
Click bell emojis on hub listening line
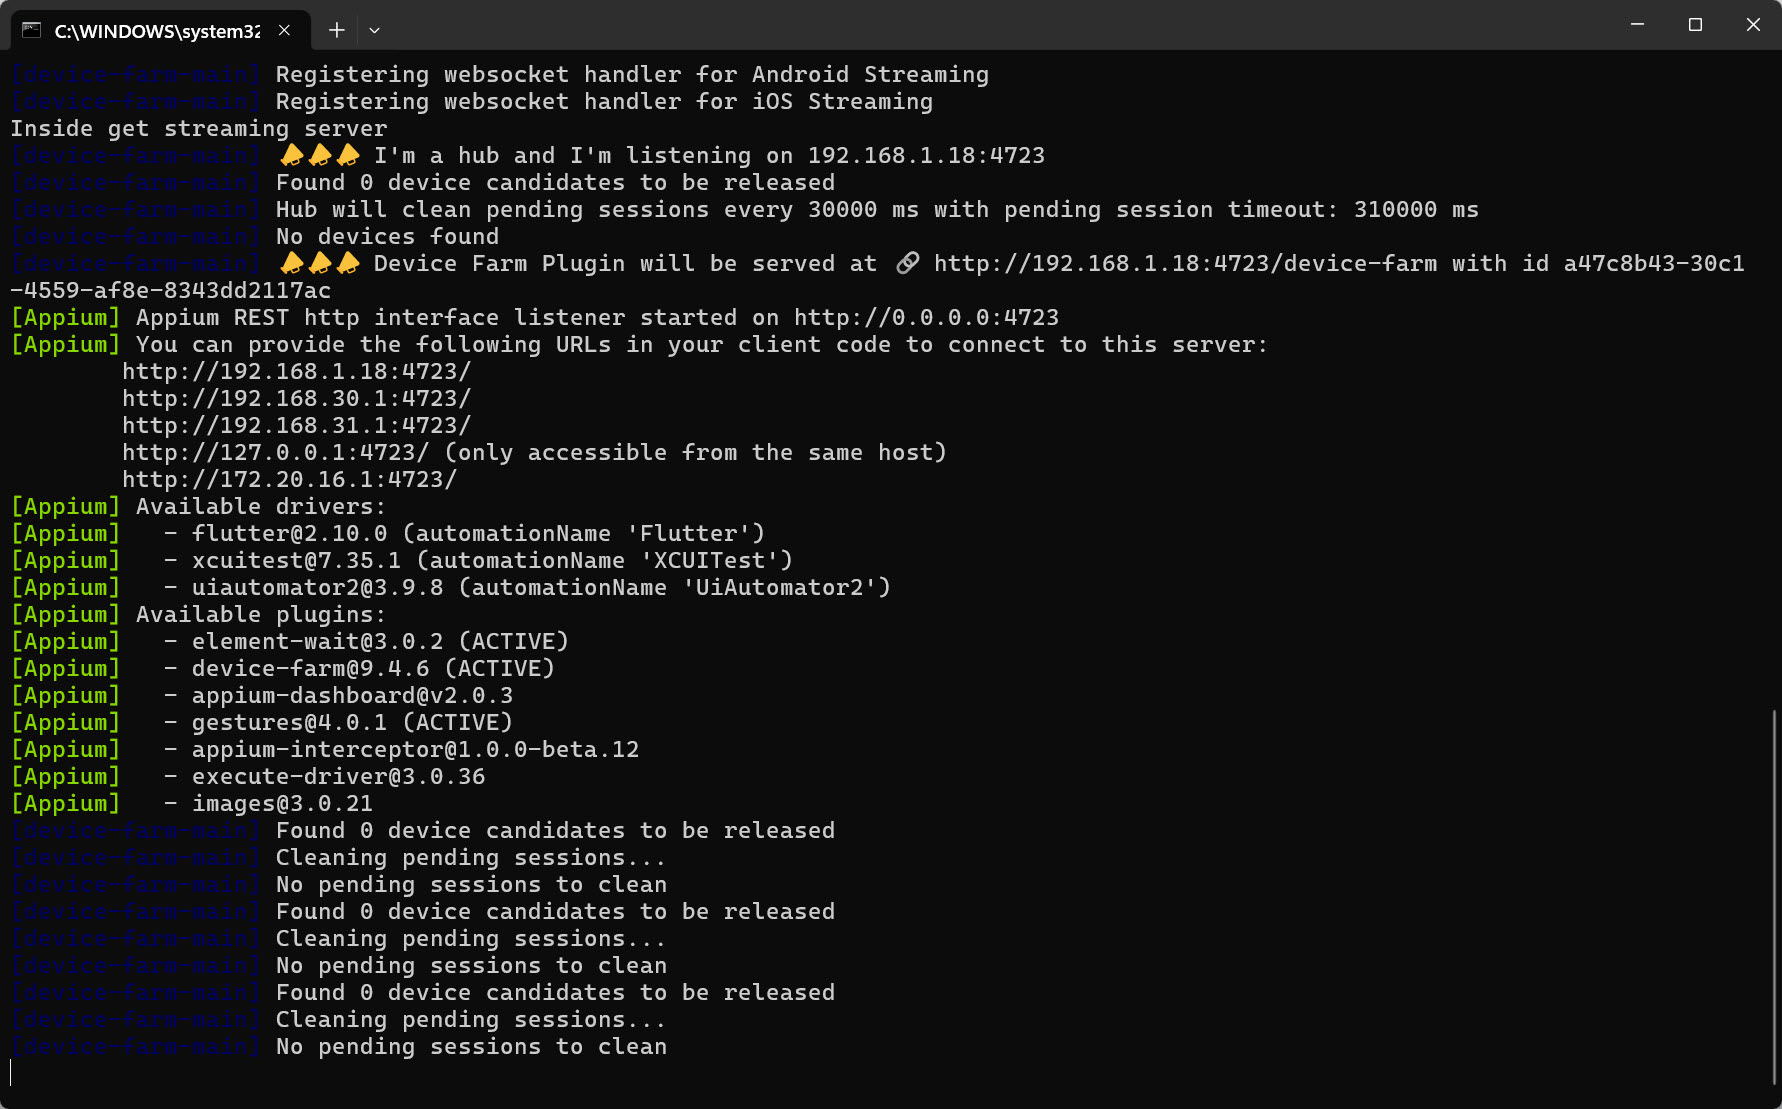(320, 155)
